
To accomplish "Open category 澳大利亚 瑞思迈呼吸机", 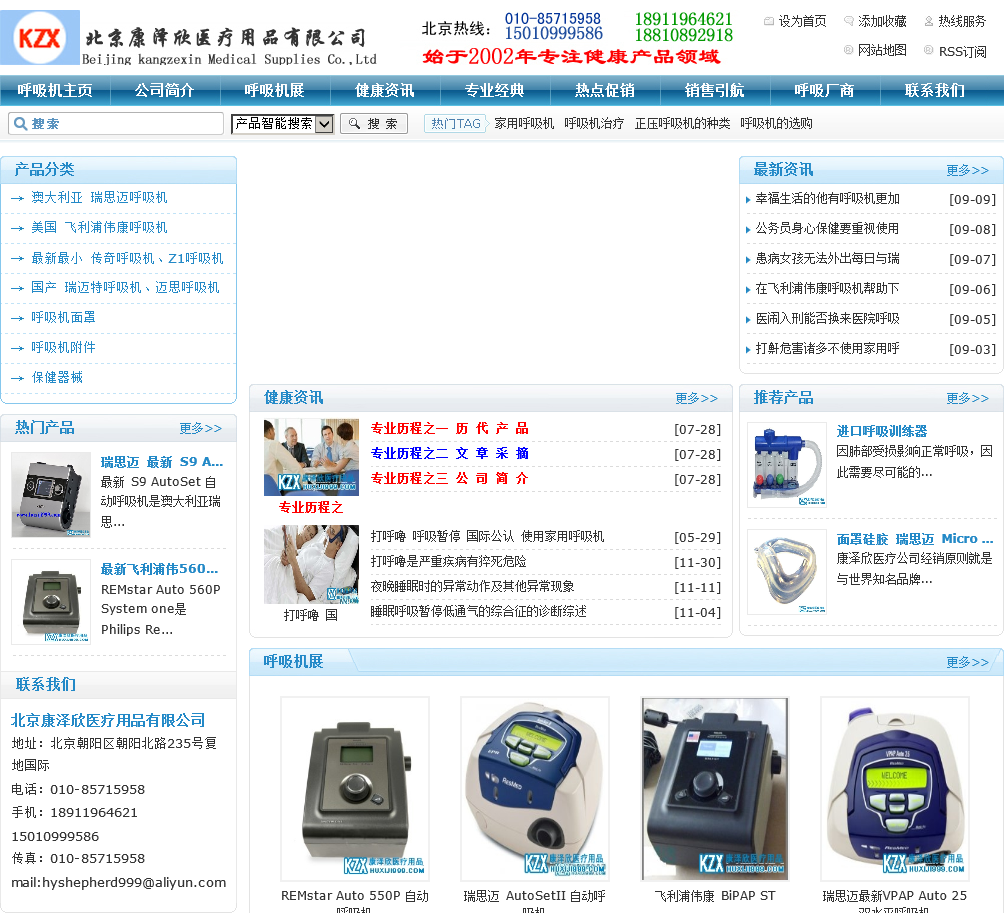I will tap(99, 197).
